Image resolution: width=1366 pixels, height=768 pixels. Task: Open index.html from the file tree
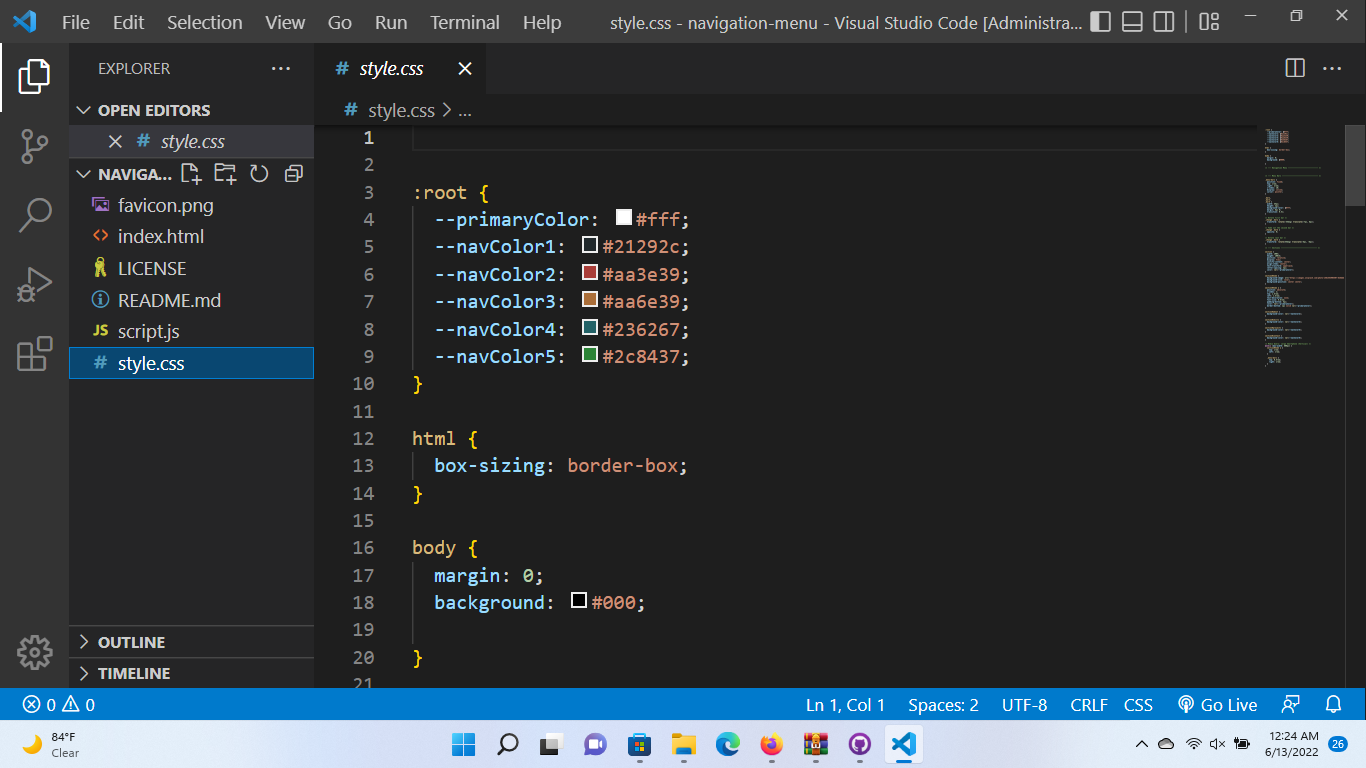pyautogui.click(x=161, y=236)
